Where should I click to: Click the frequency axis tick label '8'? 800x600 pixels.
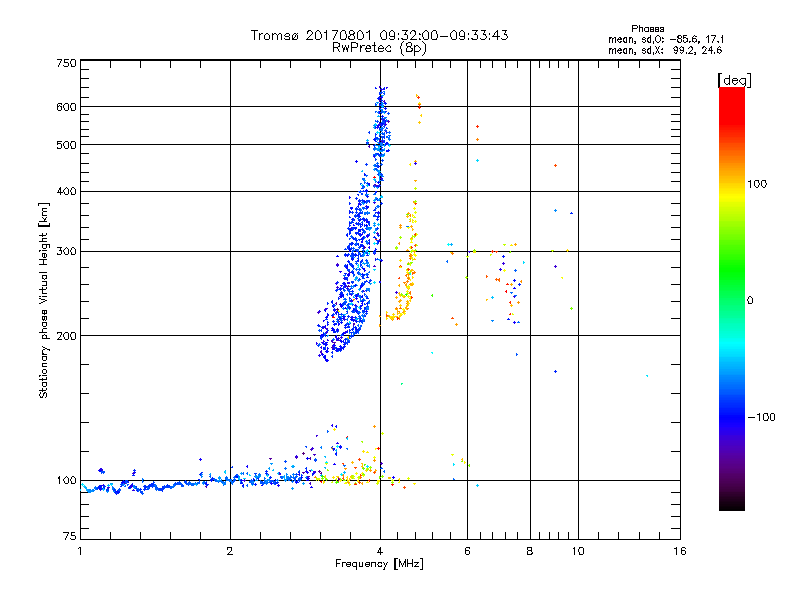(x=530, y=551)
